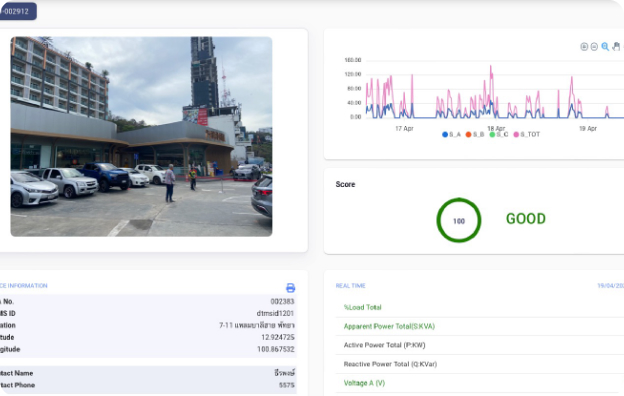Select the serial number value 002383
Viewport: 624px width, 396px height.
point(282,301)
